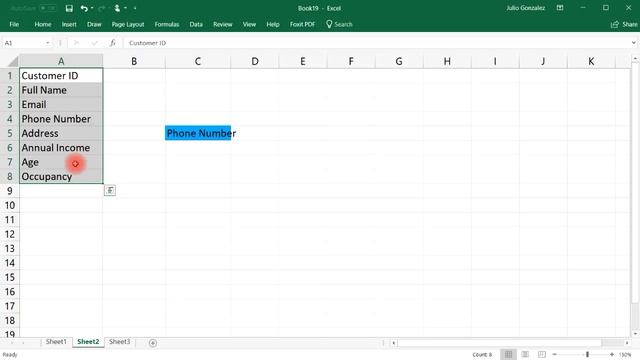Click the Quick Analysis icon below selection
Viewport: 640px width, 360px height.
(110, 190)
